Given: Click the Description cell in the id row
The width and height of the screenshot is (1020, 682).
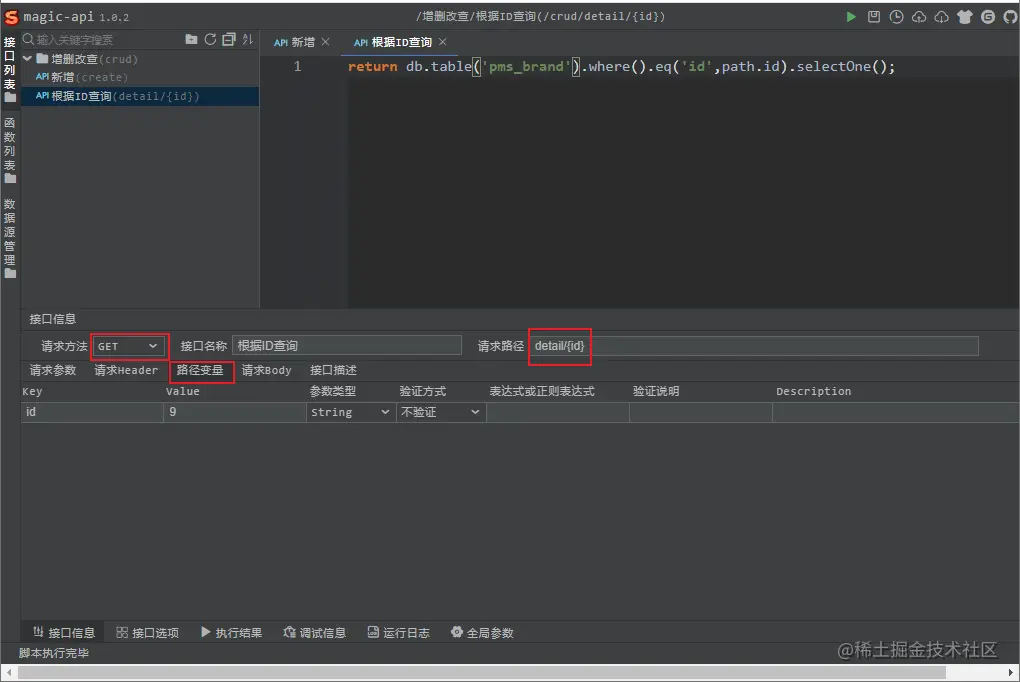Looking at the screenshot, I should point(896,412).
